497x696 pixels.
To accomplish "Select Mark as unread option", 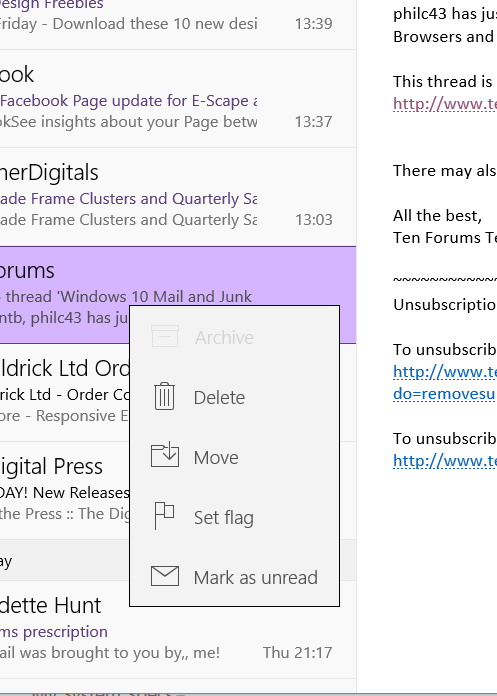I will (234, 577).
